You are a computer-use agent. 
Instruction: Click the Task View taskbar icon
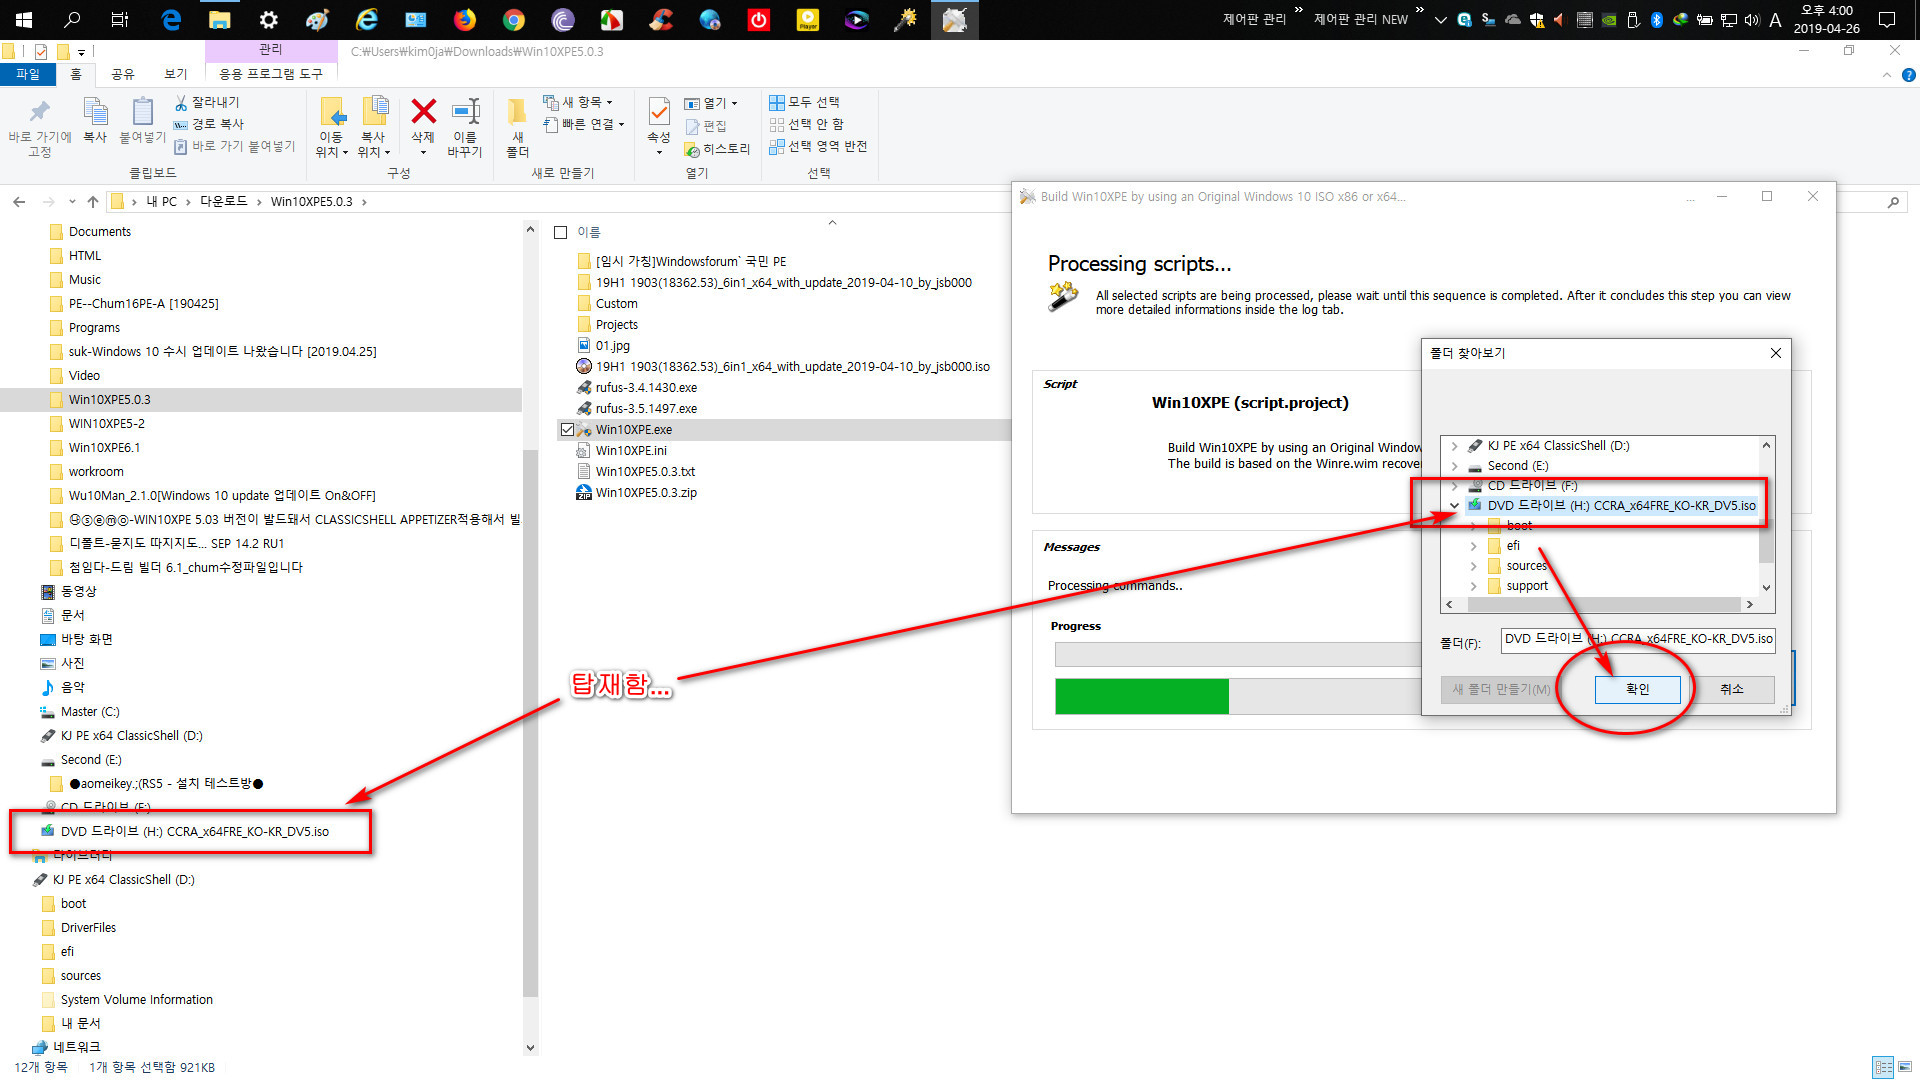(120, 19)
